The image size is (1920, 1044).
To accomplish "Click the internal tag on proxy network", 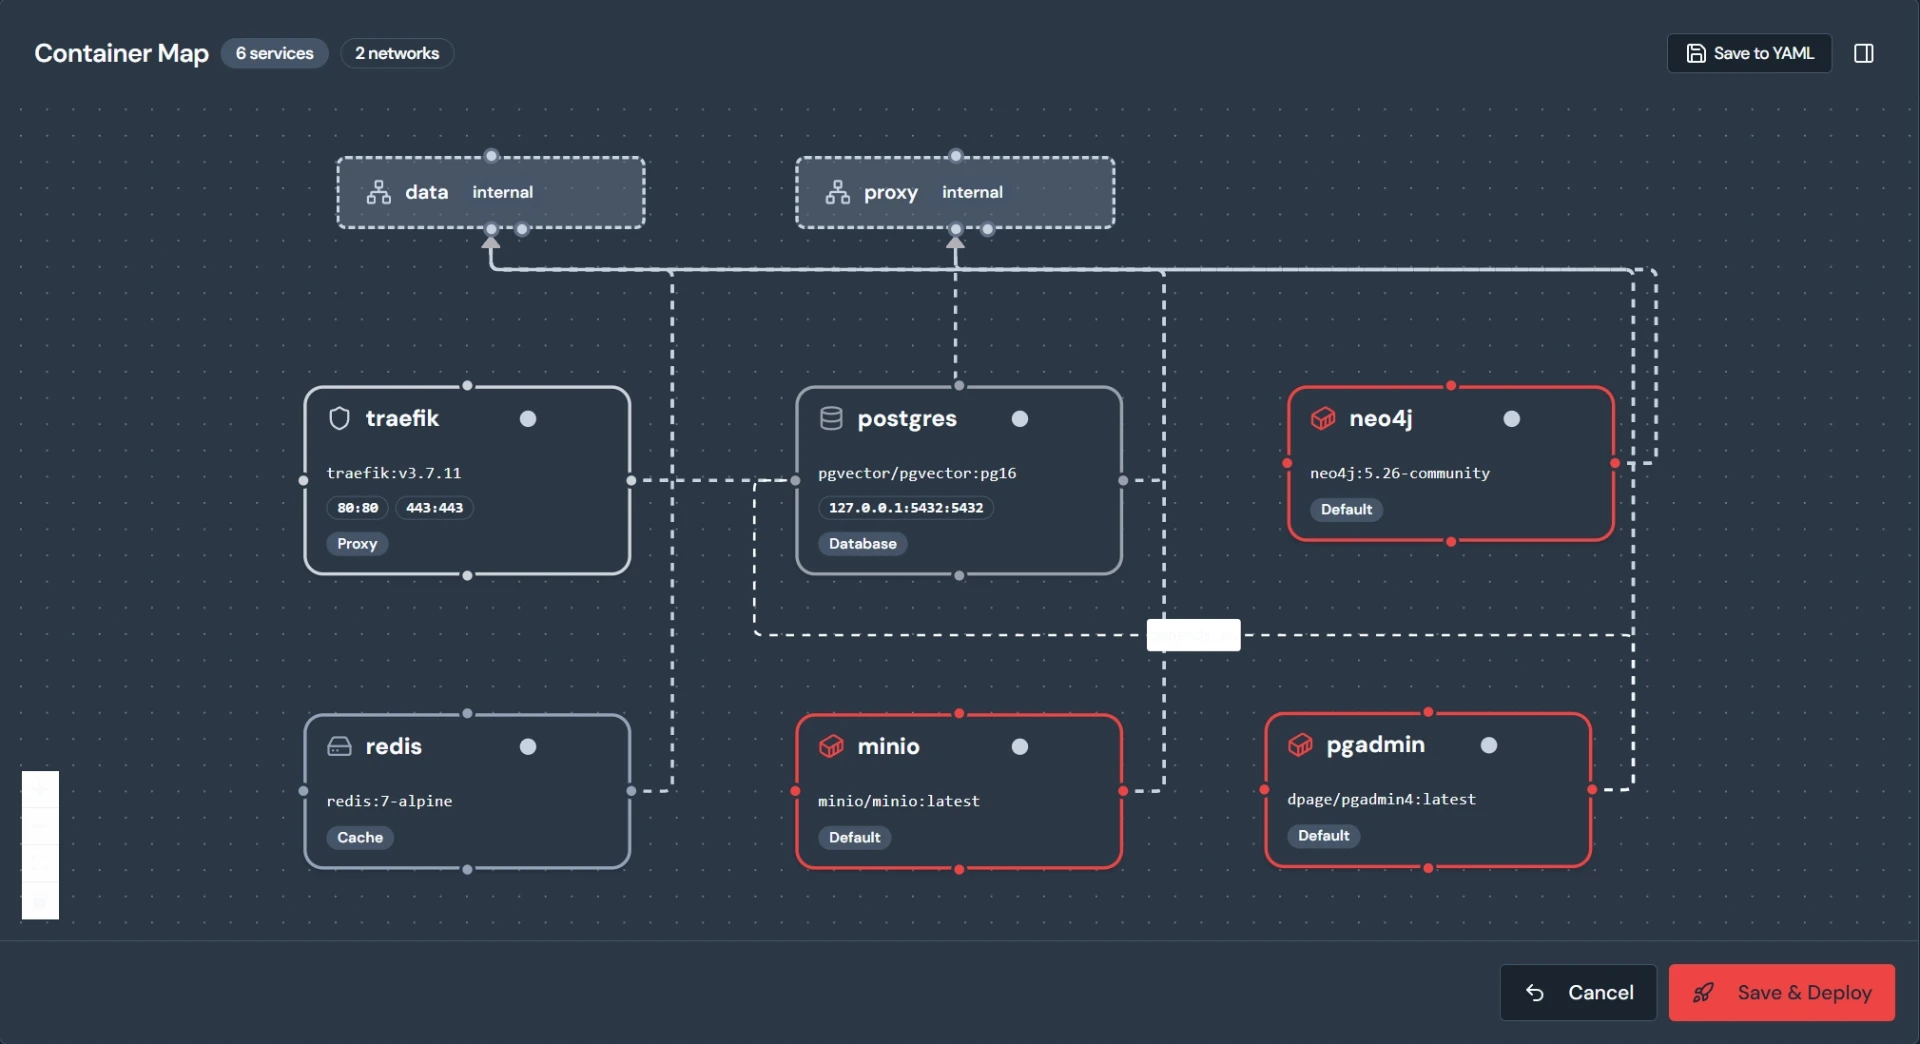I will (x=972, y=192).
